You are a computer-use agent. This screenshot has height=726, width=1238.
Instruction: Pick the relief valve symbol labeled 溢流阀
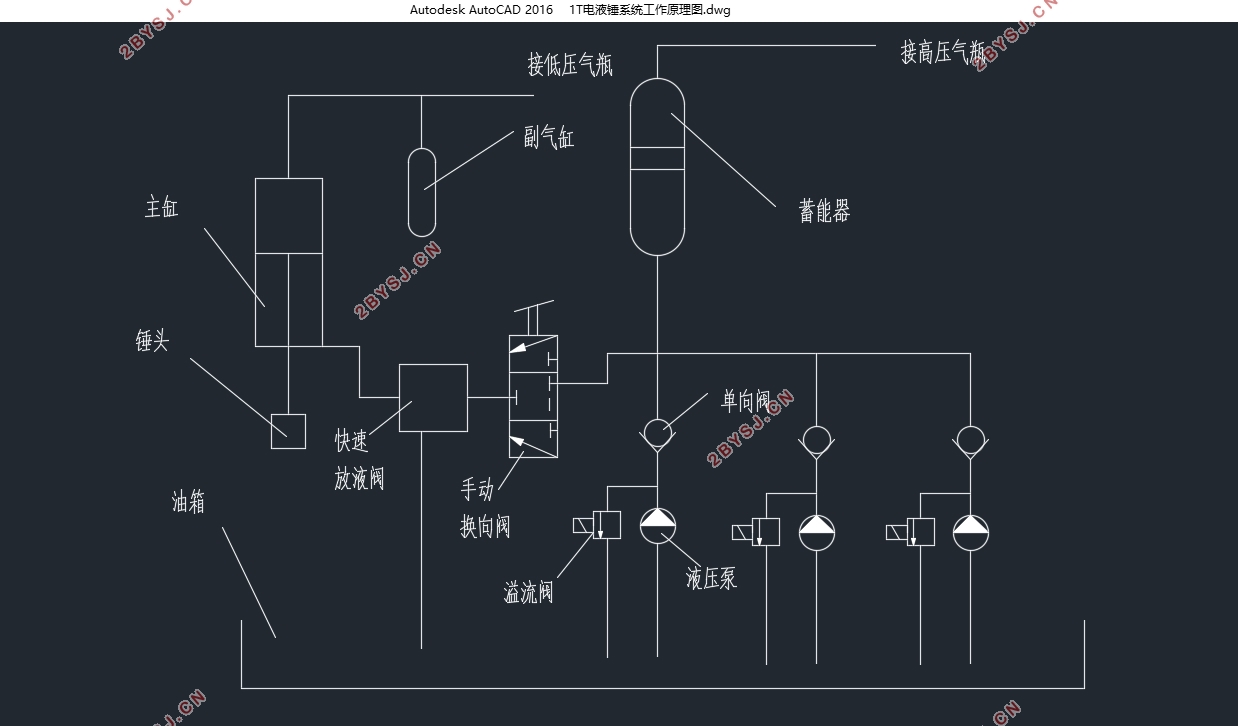[x=597, y=525]
